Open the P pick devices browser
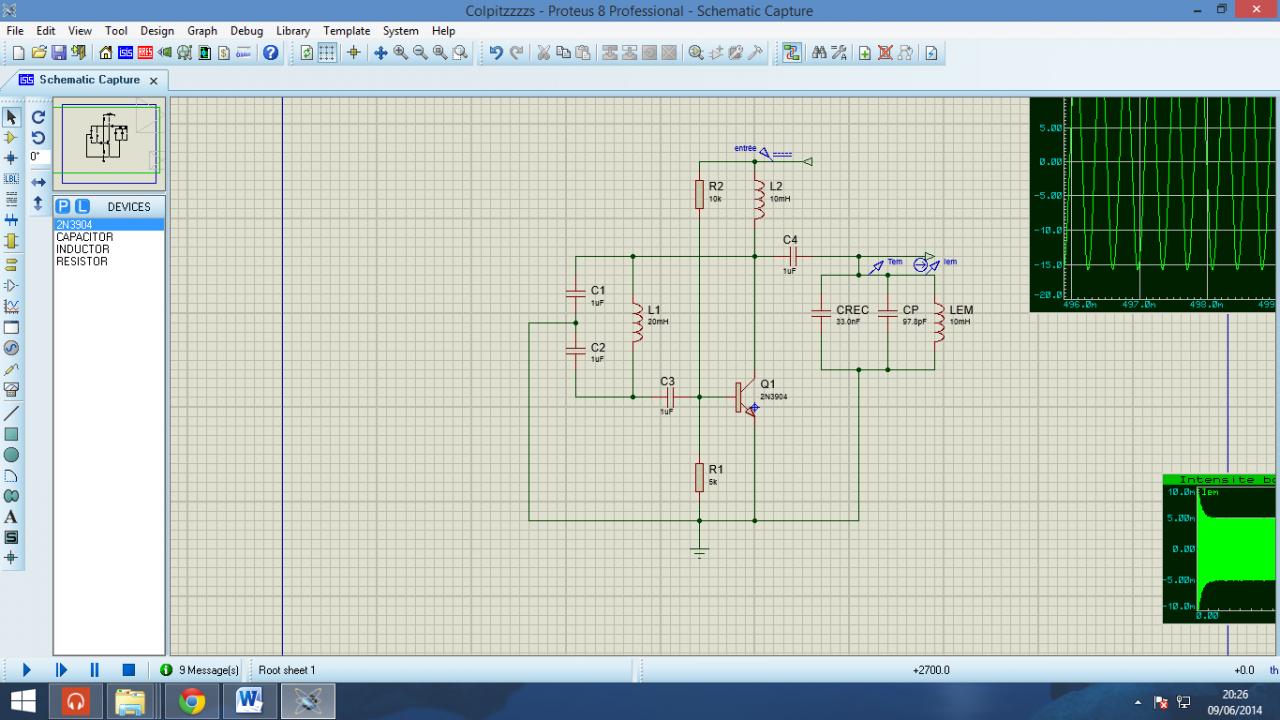This screenshot has width=1280, height=720. click(x=64, y=207)
